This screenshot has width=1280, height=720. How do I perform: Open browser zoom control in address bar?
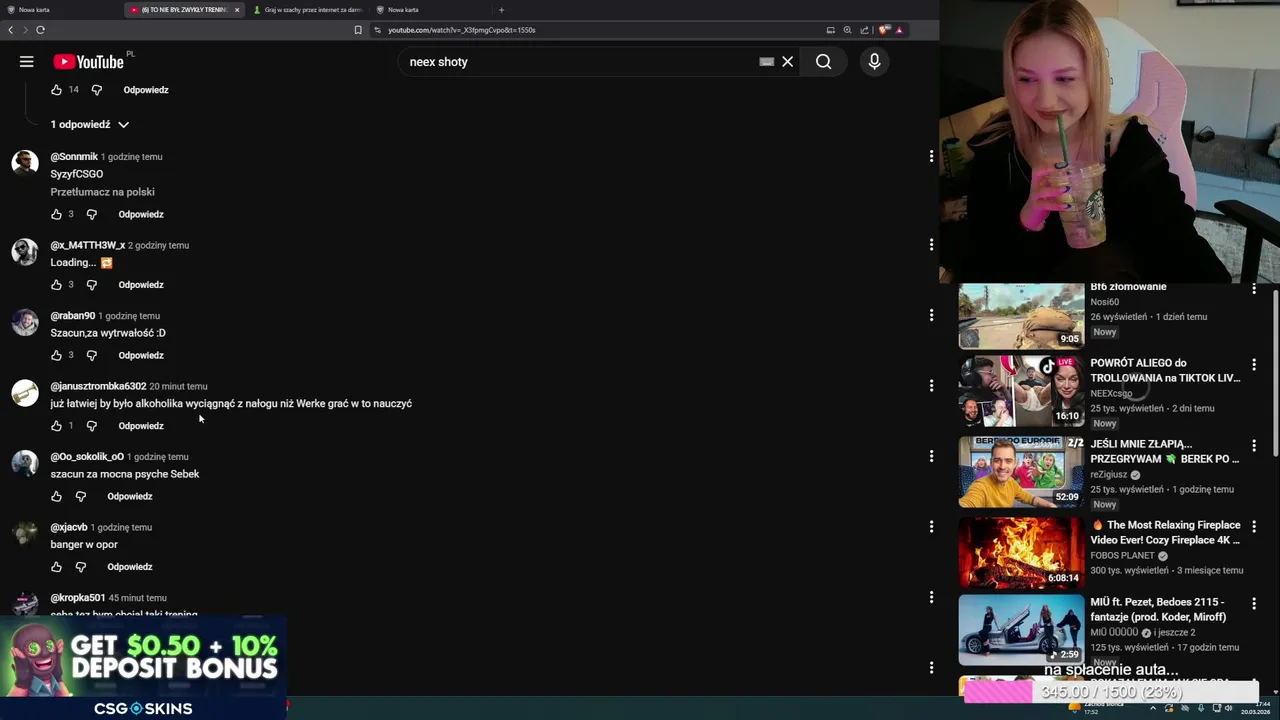847,30
